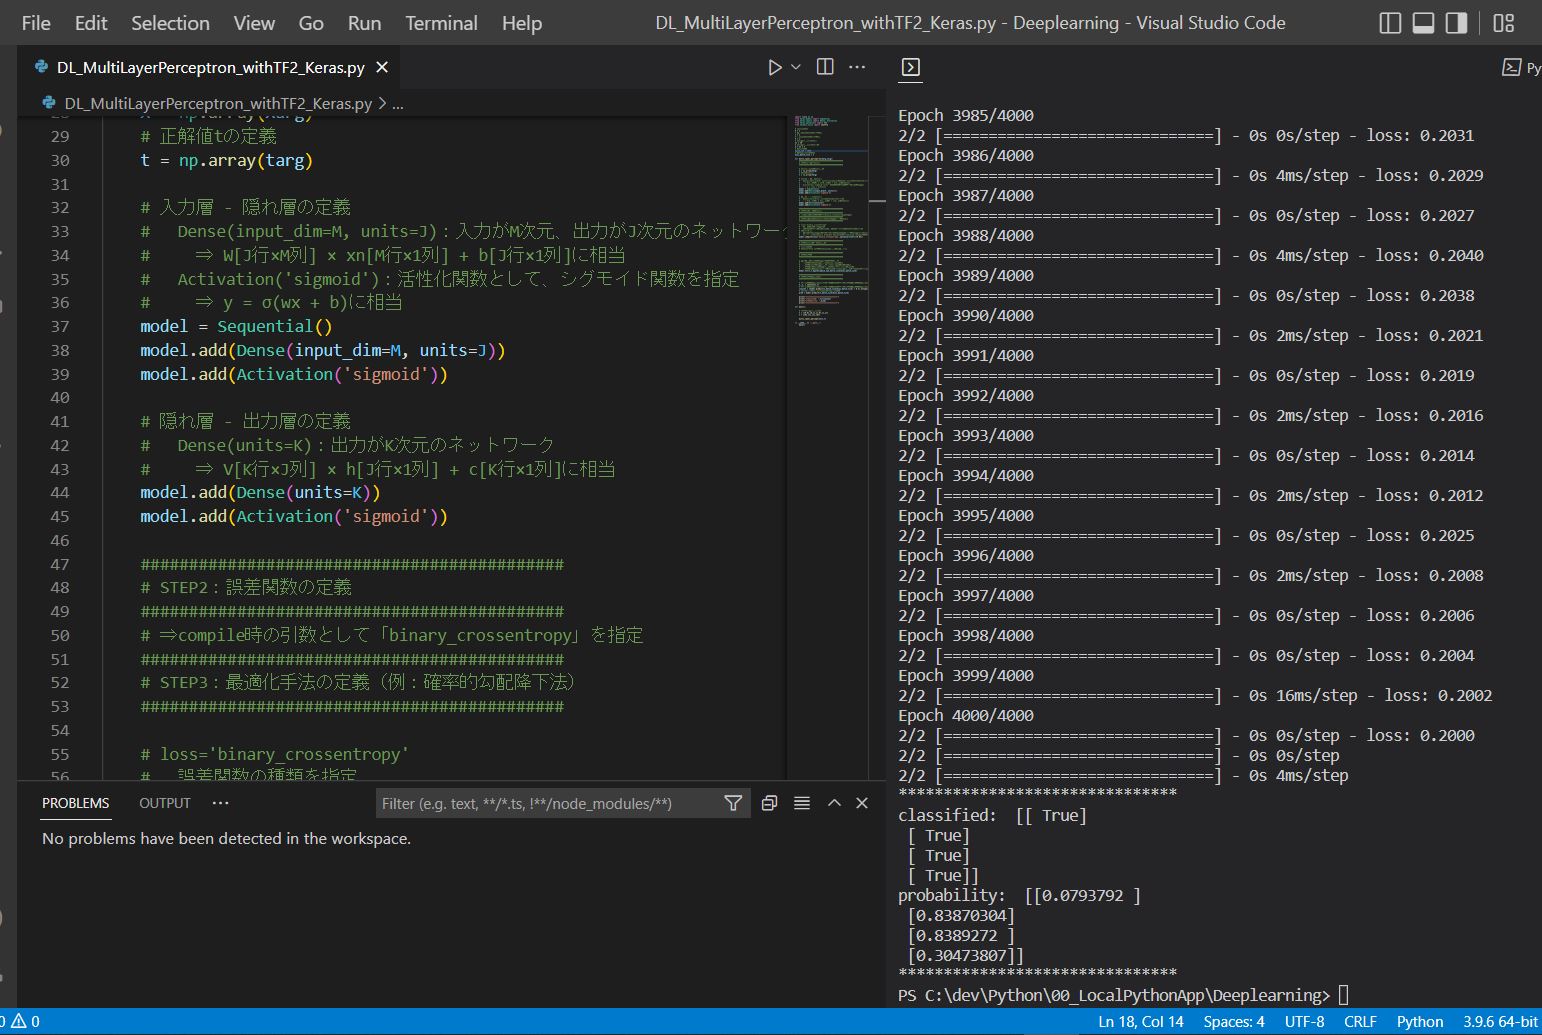This screenshot has width=1542, height=1035.
Task: Click terminal panel icon above output
Action: point(911,67)
